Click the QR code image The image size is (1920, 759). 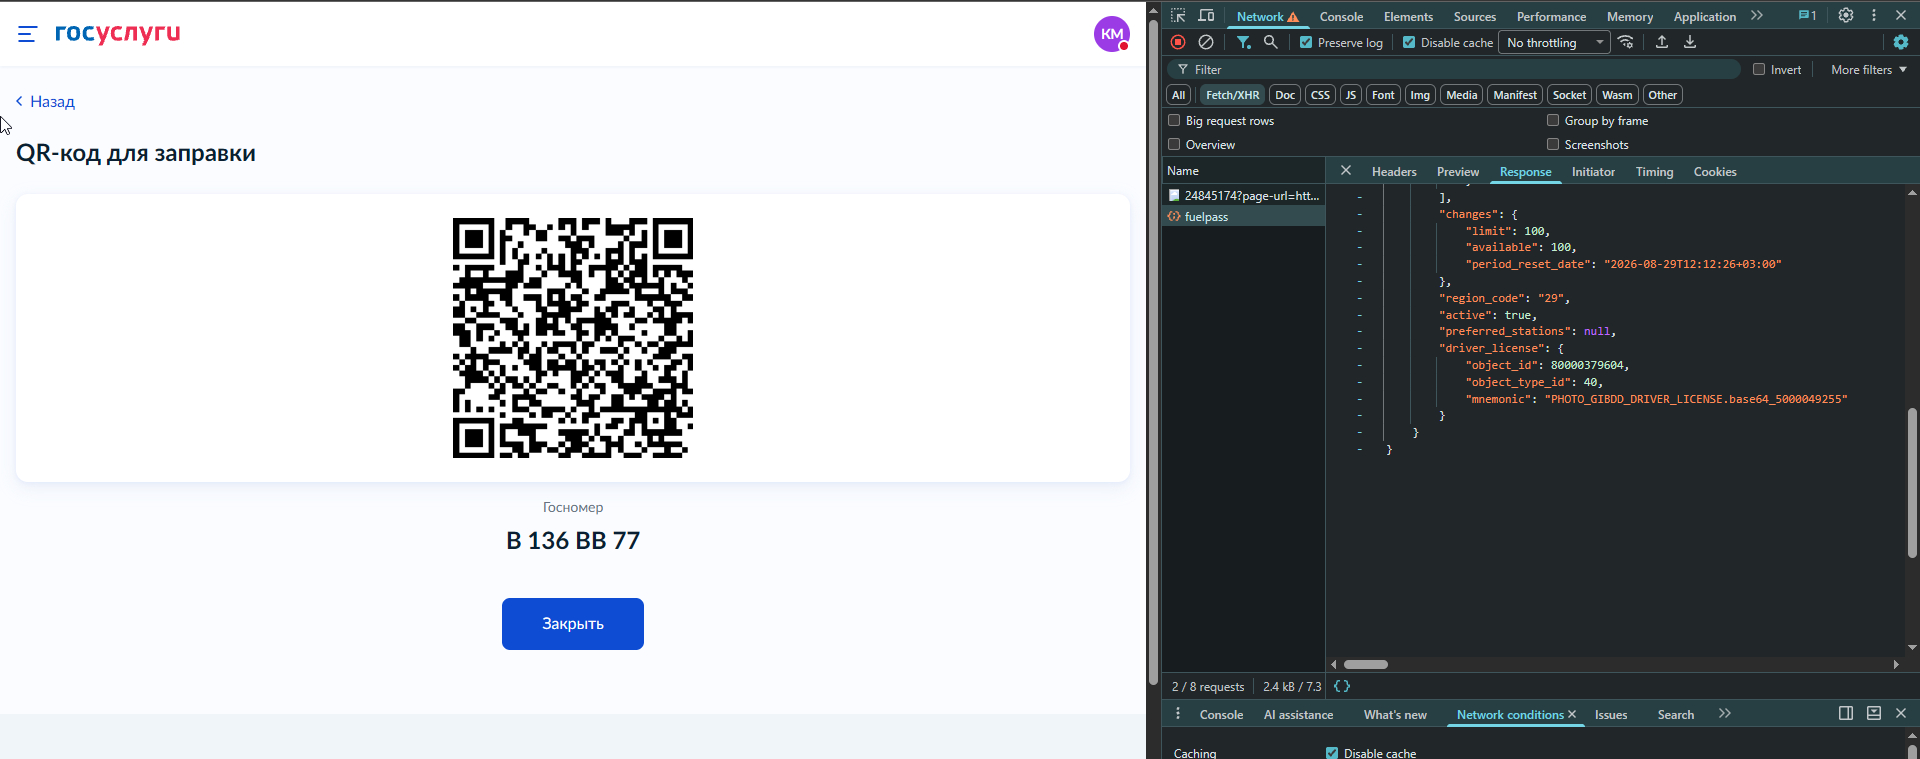(x=573, y=338)
